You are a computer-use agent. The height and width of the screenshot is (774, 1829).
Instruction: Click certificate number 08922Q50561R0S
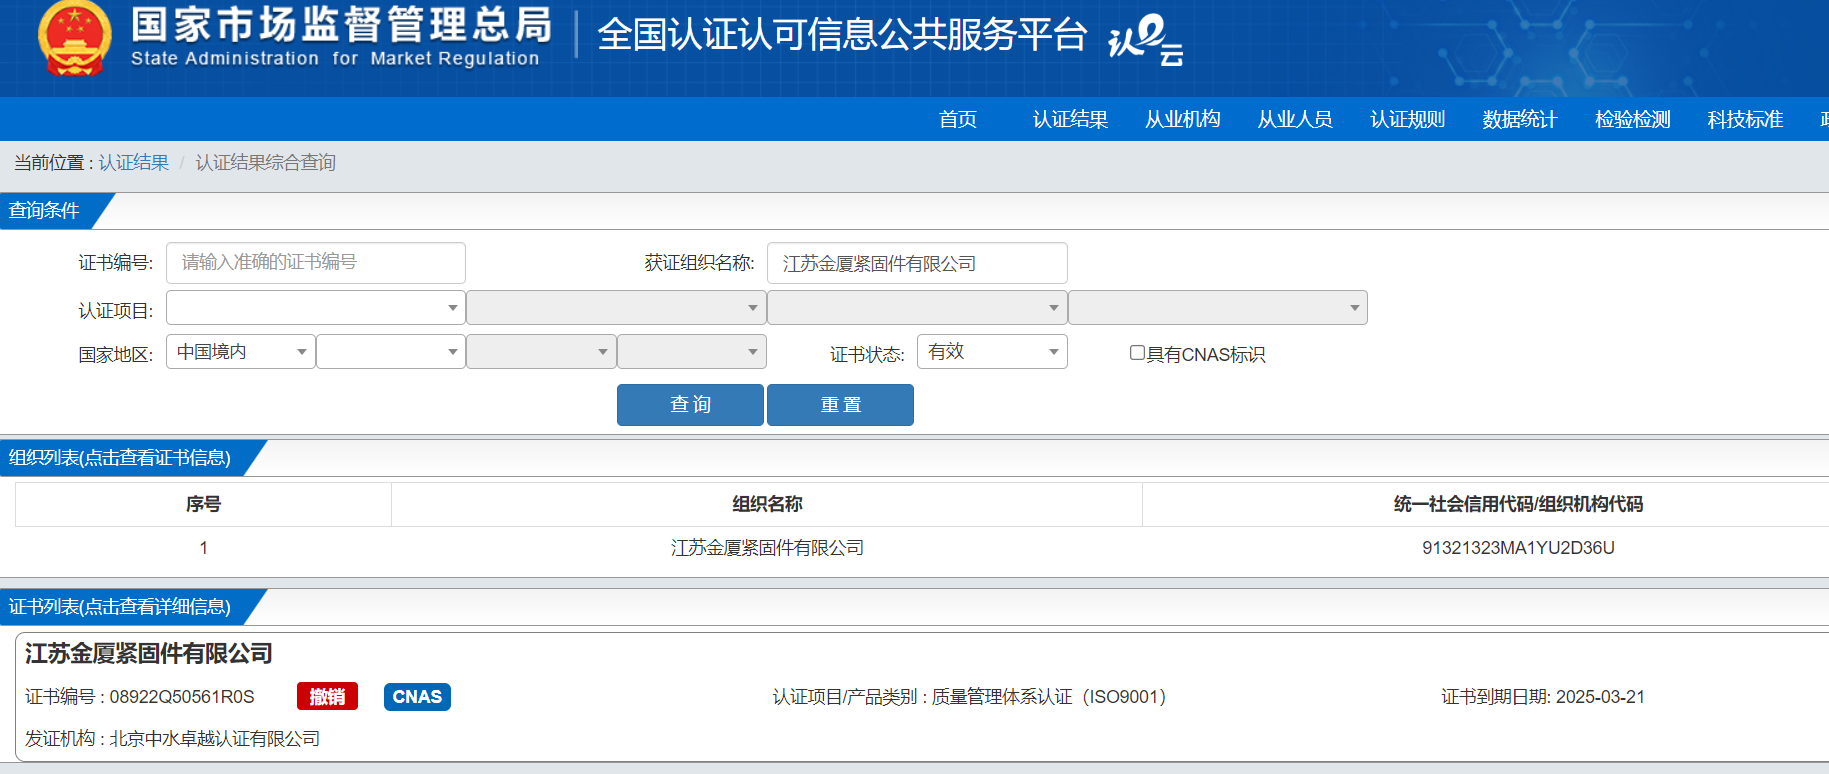[x=182, y=697]
